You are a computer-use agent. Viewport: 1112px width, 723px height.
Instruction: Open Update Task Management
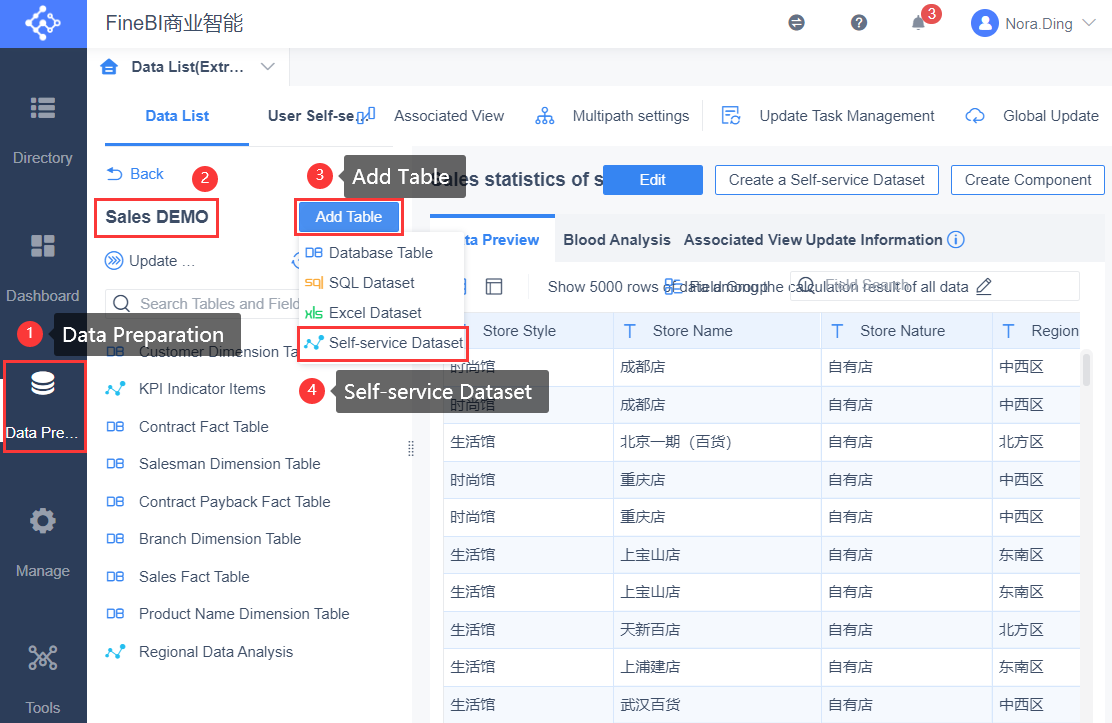(847, 116)
